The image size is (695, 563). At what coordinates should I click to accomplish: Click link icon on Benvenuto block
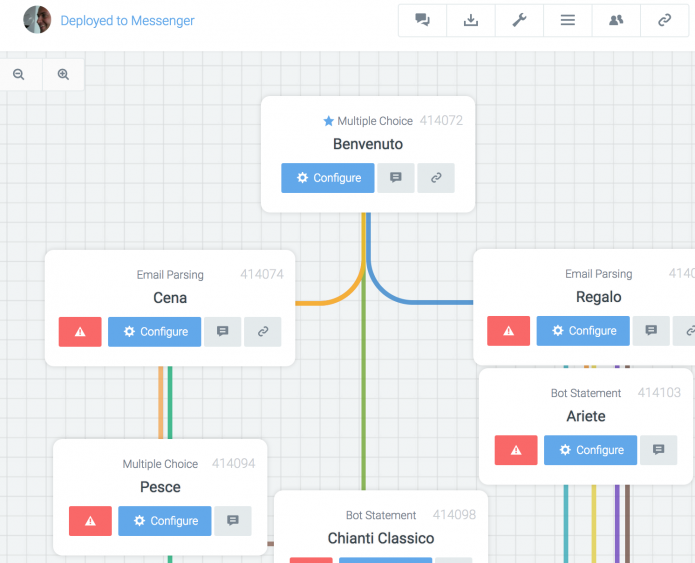coord(436,178)
